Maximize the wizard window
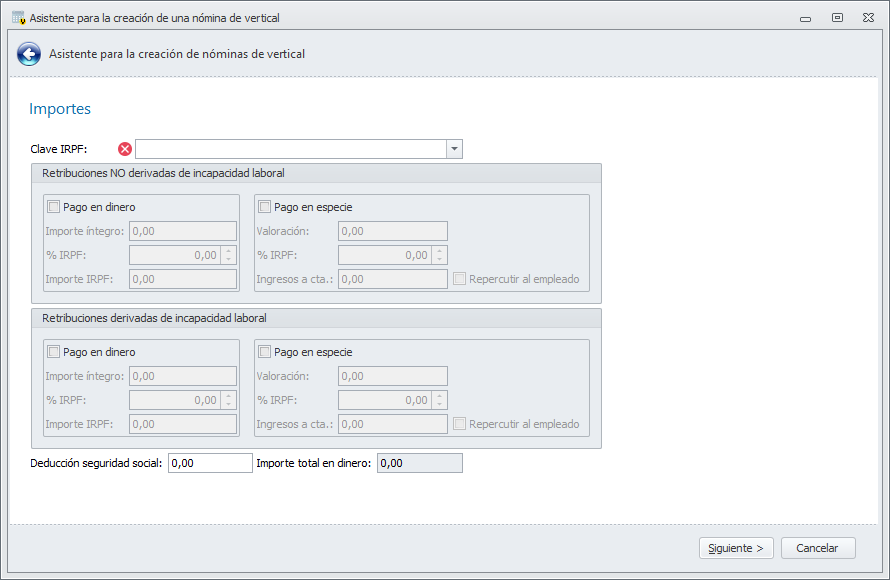The height and width of the screenshot is (580, 890). pos(837,17)
